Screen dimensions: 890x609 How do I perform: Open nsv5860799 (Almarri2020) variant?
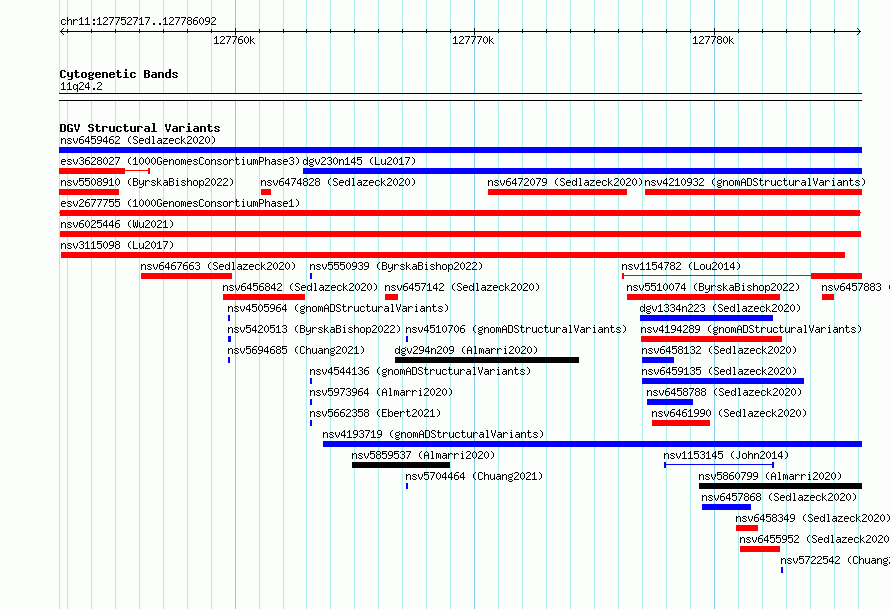(770, 476)
